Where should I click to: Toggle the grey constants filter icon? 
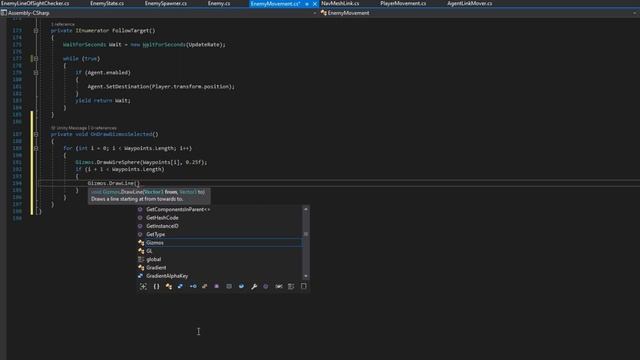(x=229, y=287)
